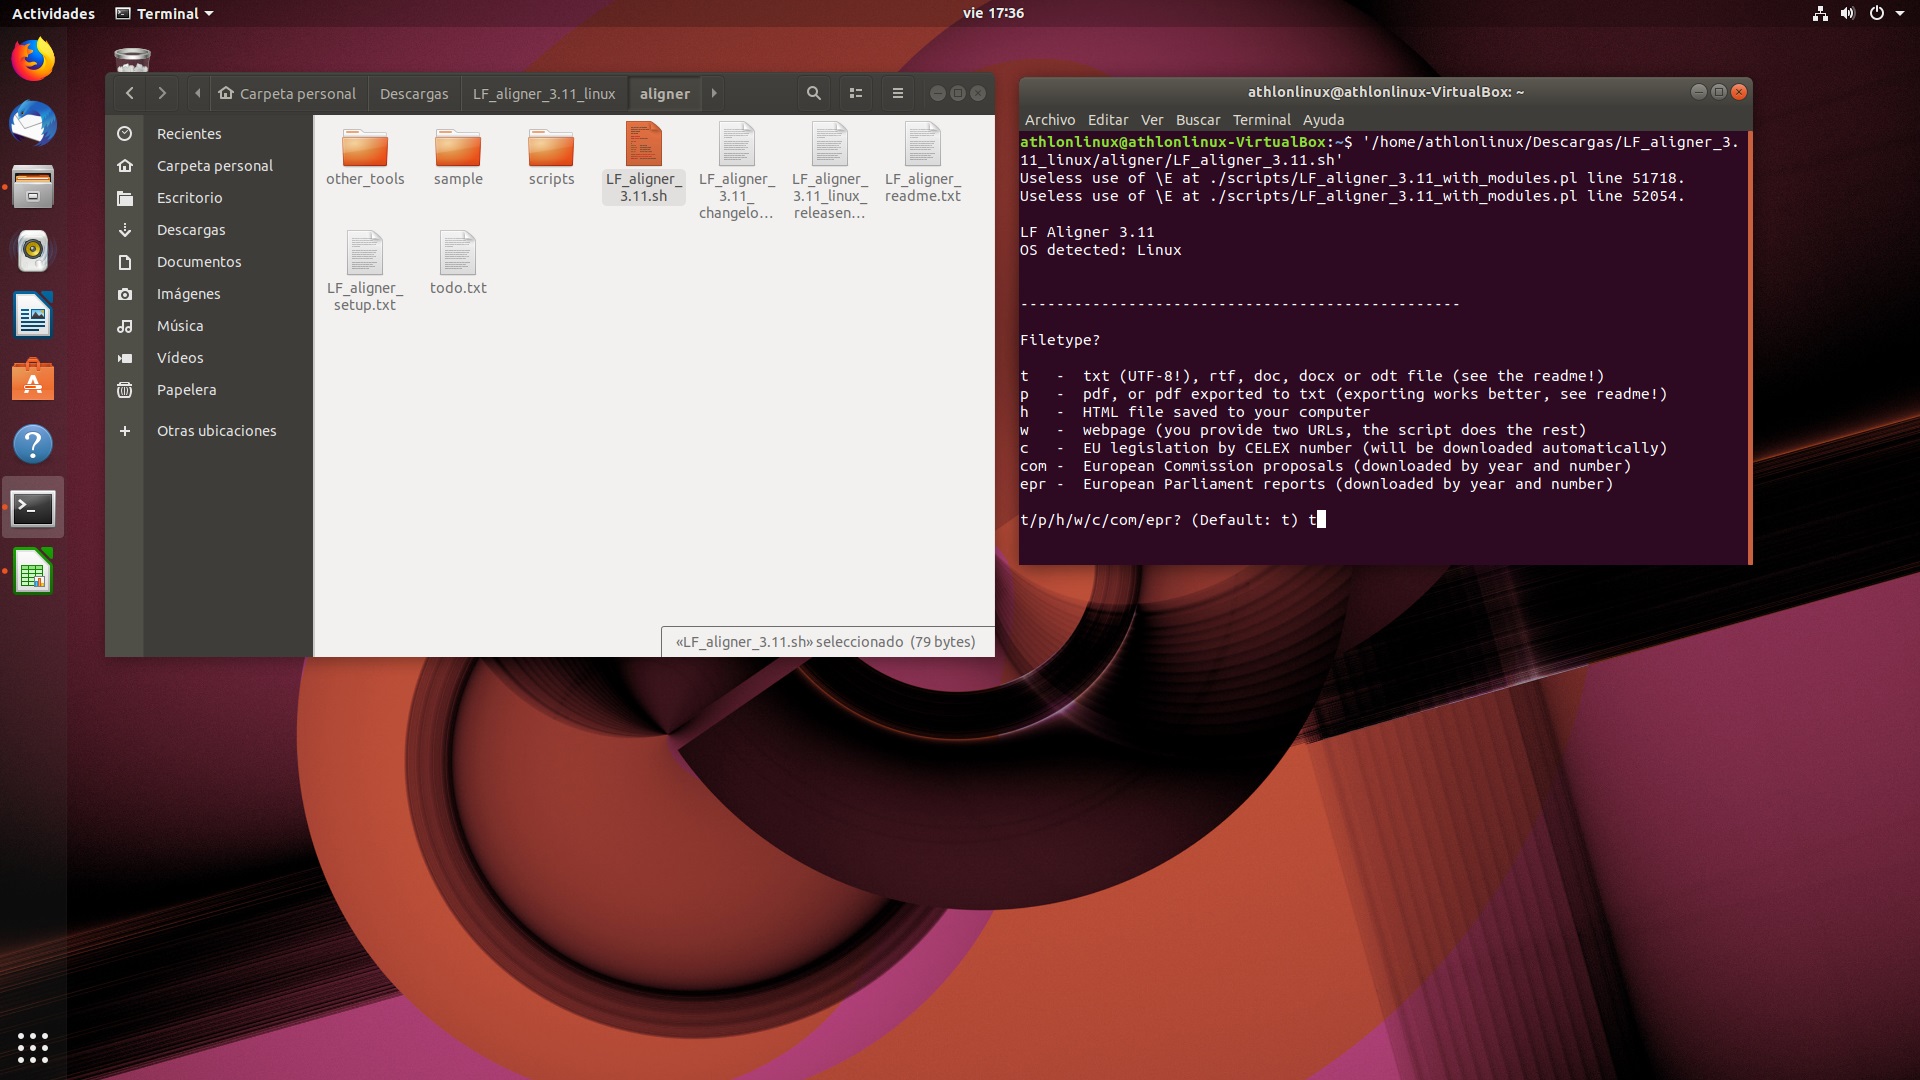Launch Firefox from the dock

coord(33,59)
